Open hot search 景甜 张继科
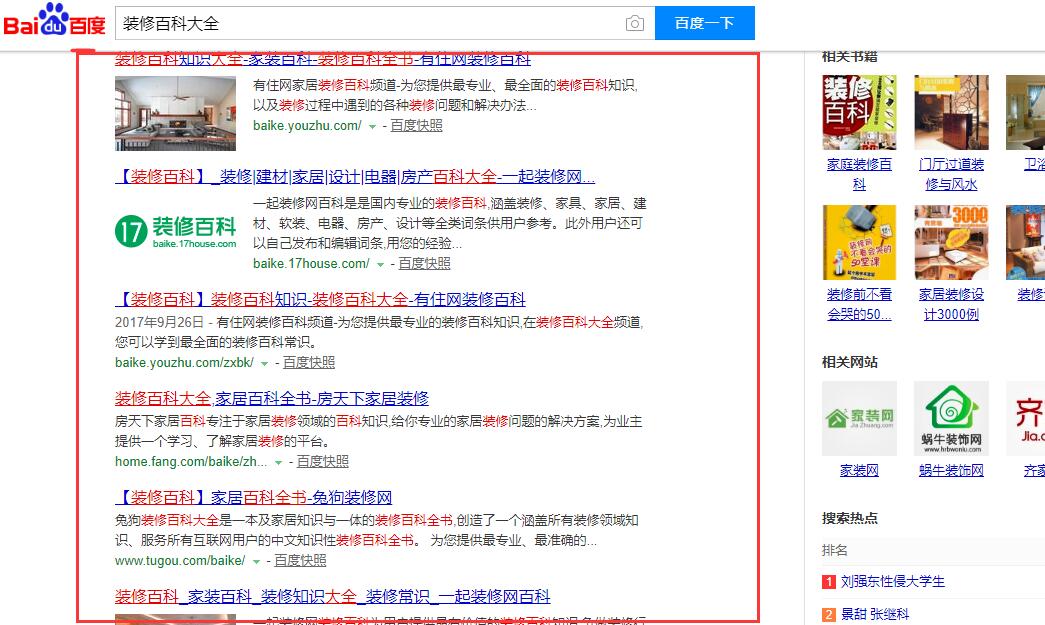 (874, 614)
